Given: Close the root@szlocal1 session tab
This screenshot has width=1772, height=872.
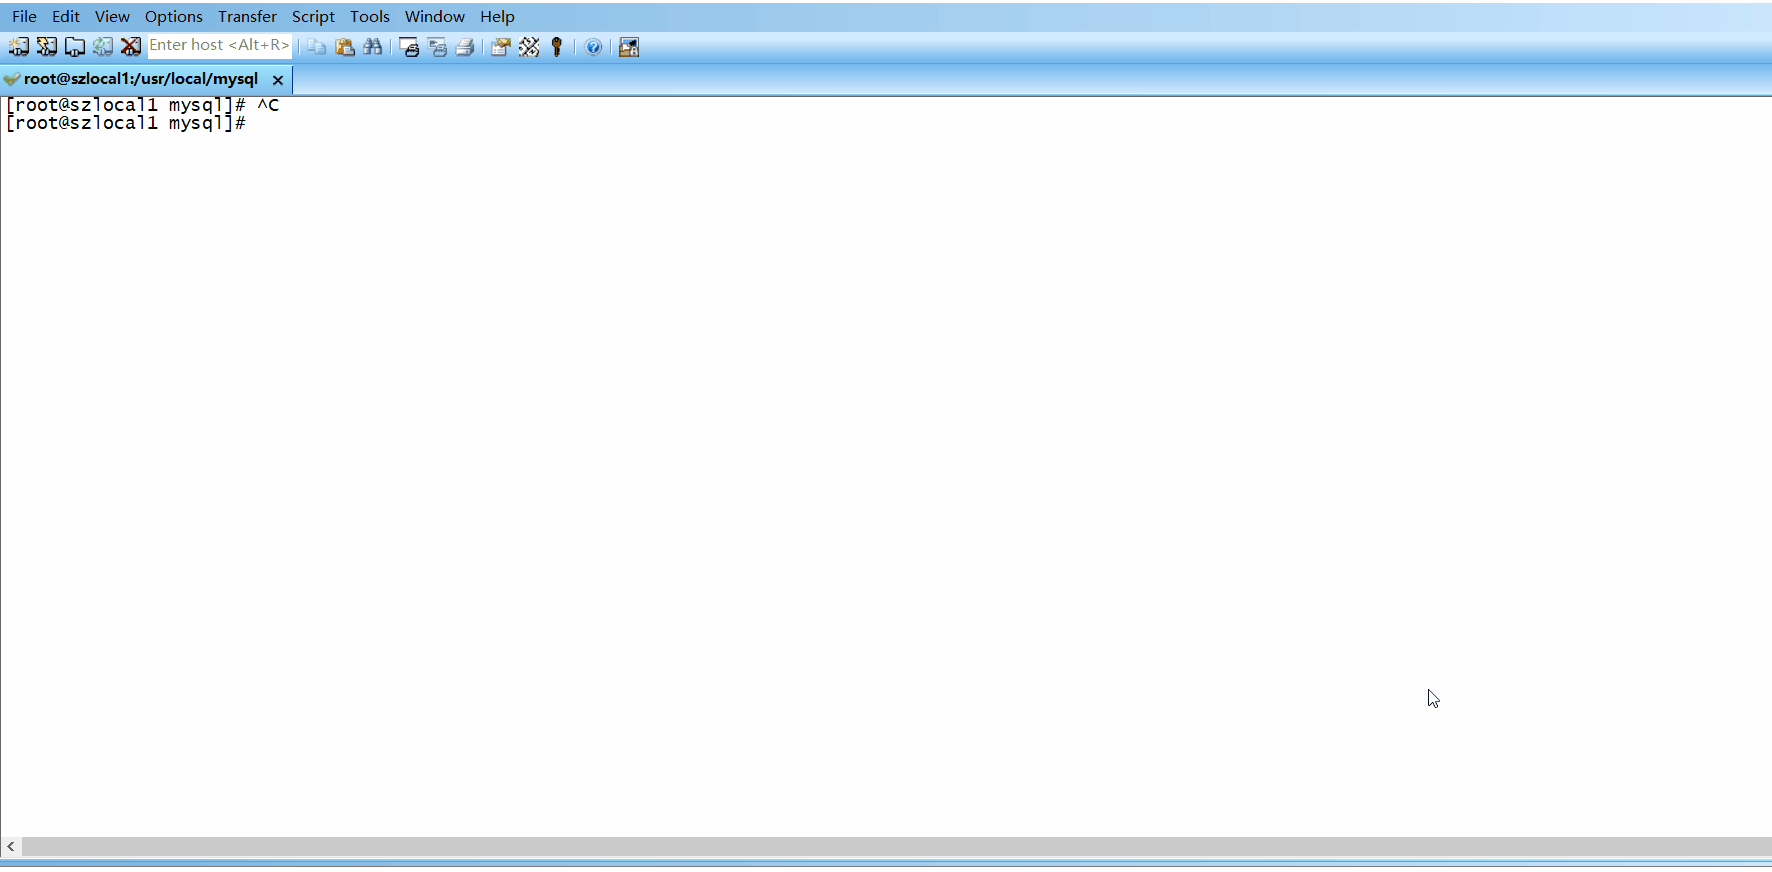Looking at the screenshot, I should (278, 80).
